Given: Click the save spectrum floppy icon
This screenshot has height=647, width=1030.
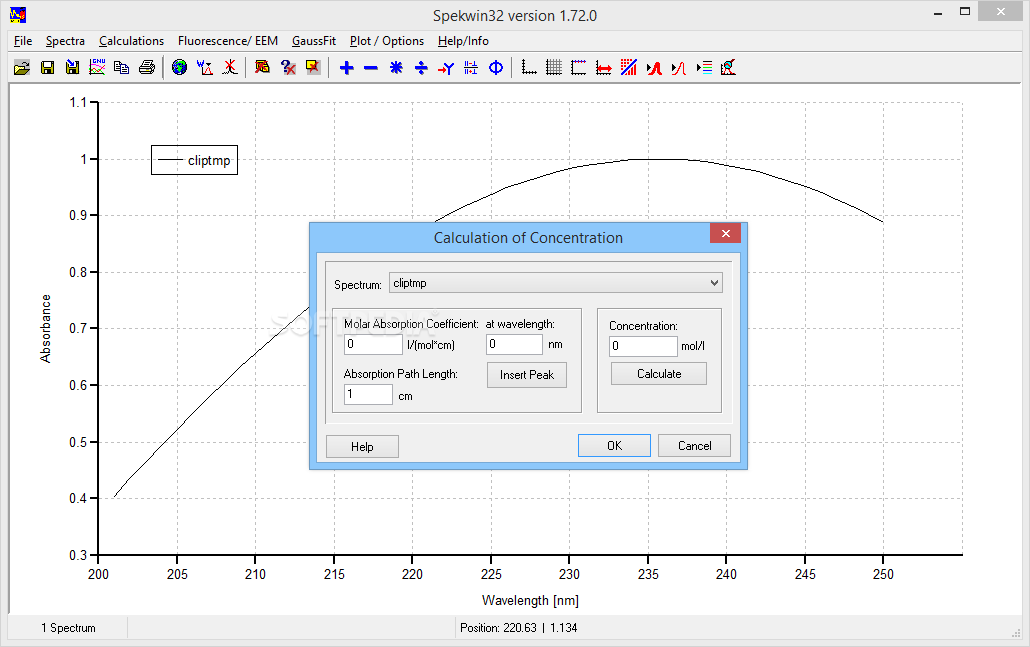Looking at the screenshot, I should pyautogui.click(x=47, y=68).
